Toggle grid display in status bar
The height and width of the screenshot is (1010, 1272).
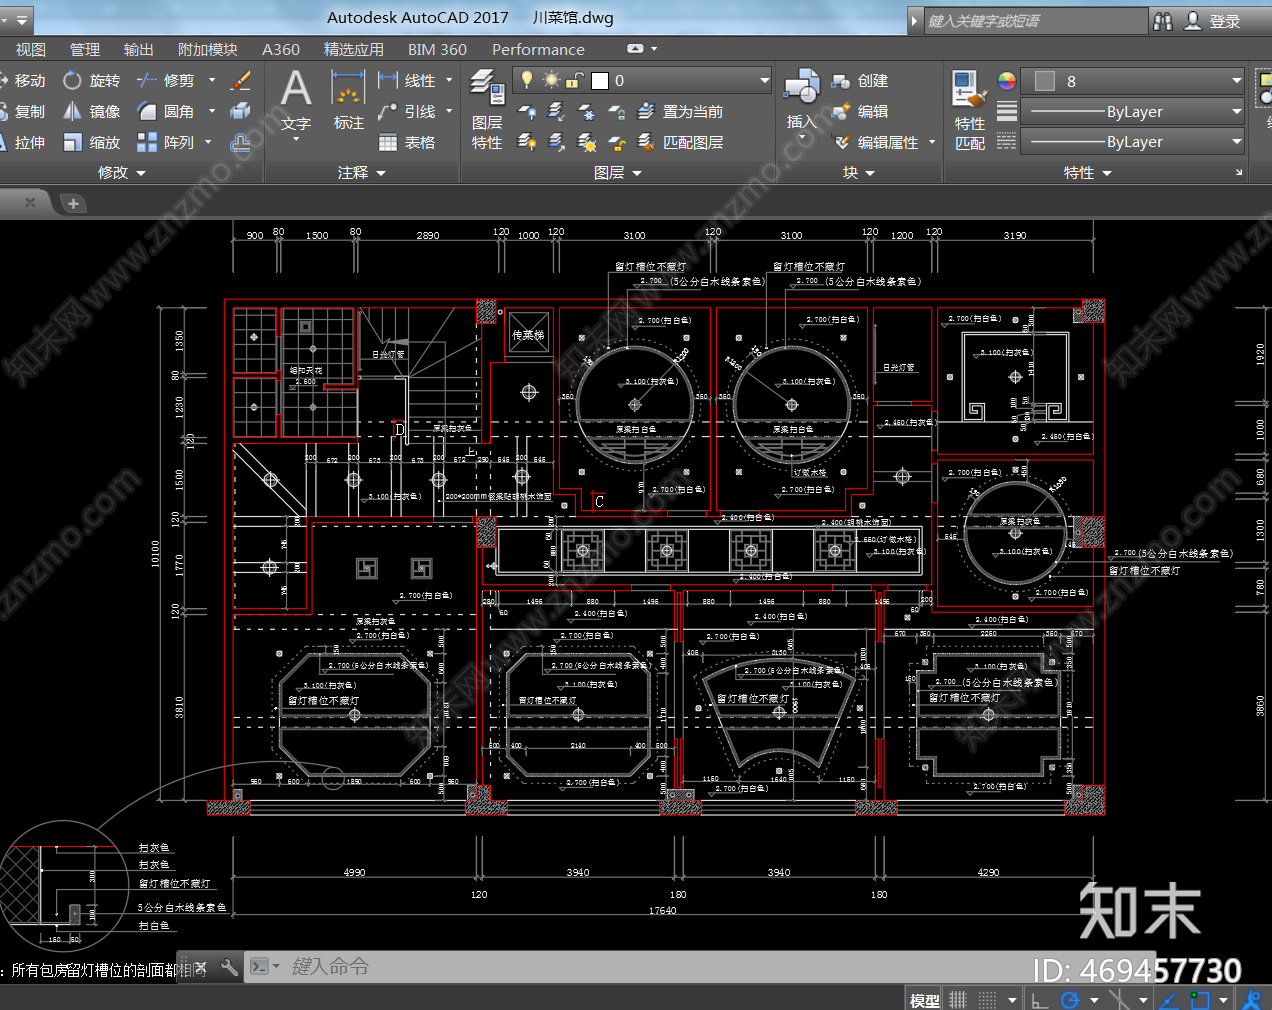[958, 999]
